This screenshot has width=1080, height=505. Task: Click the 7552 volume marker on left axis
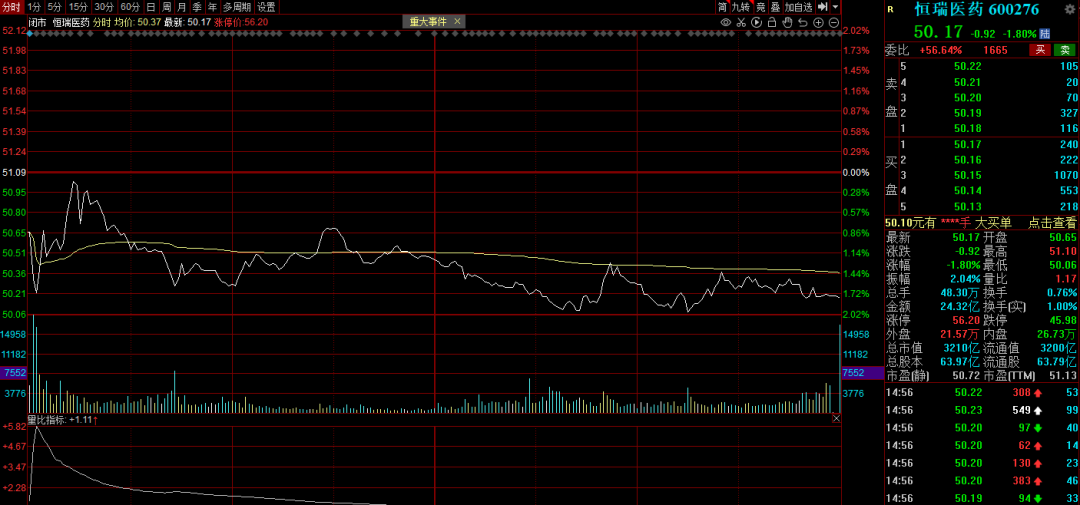(x=13, y=373)
